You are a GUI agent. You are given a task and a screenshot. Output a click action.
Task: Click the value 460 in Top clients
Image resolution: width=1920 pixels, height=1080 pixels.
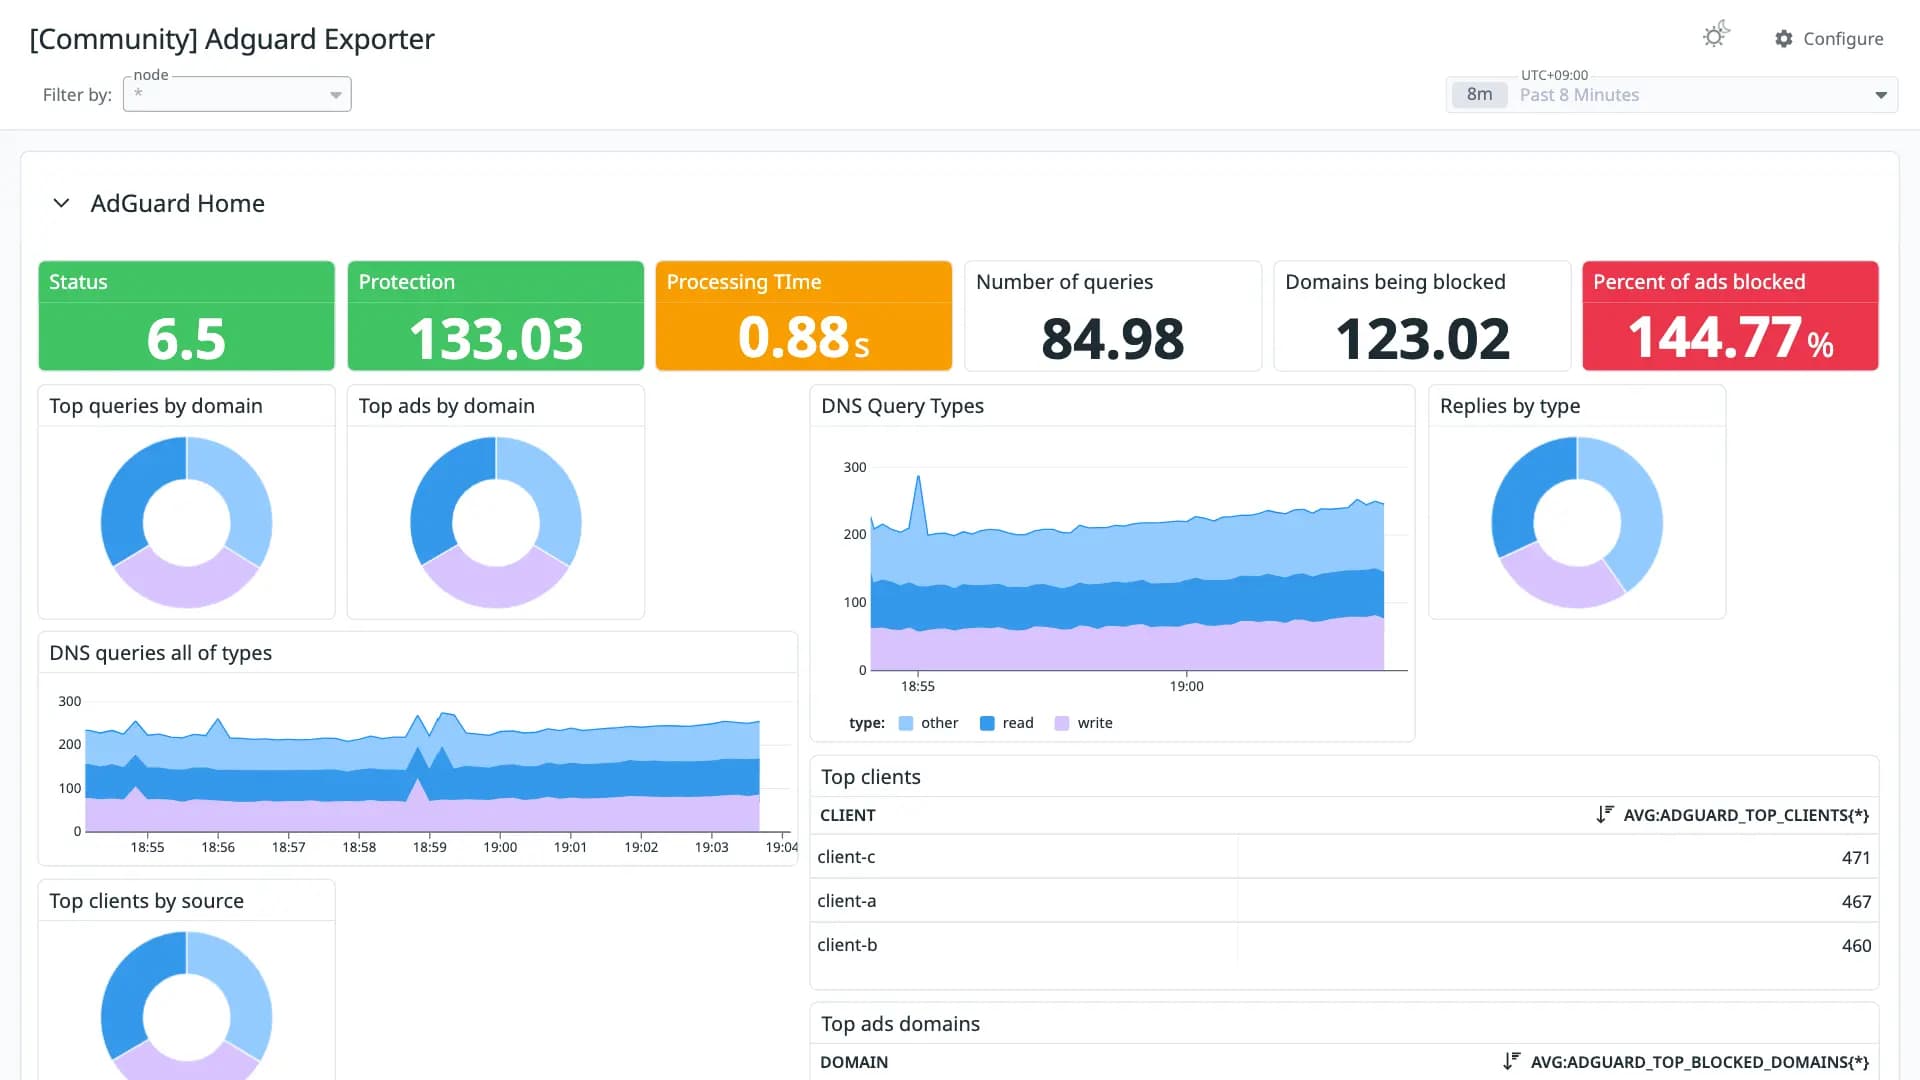tap(1856, 946)
